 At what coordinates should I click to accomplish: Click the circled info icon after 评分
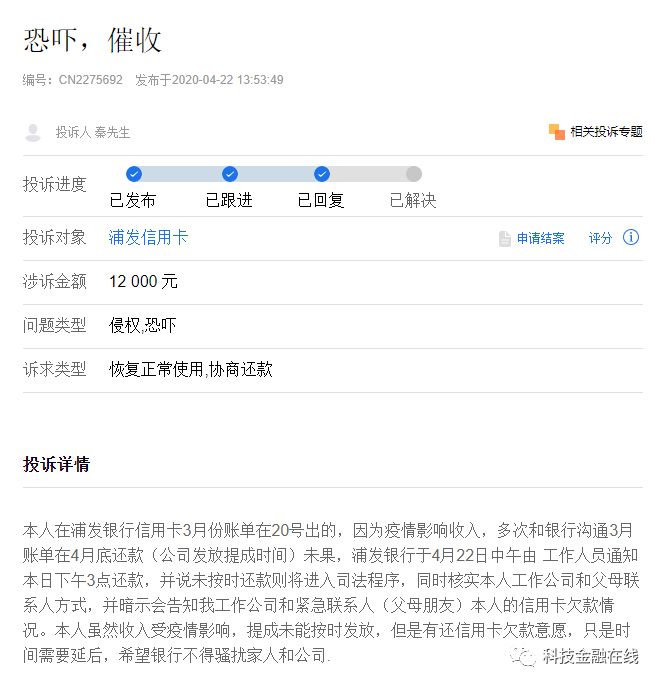tap(631, 237)
